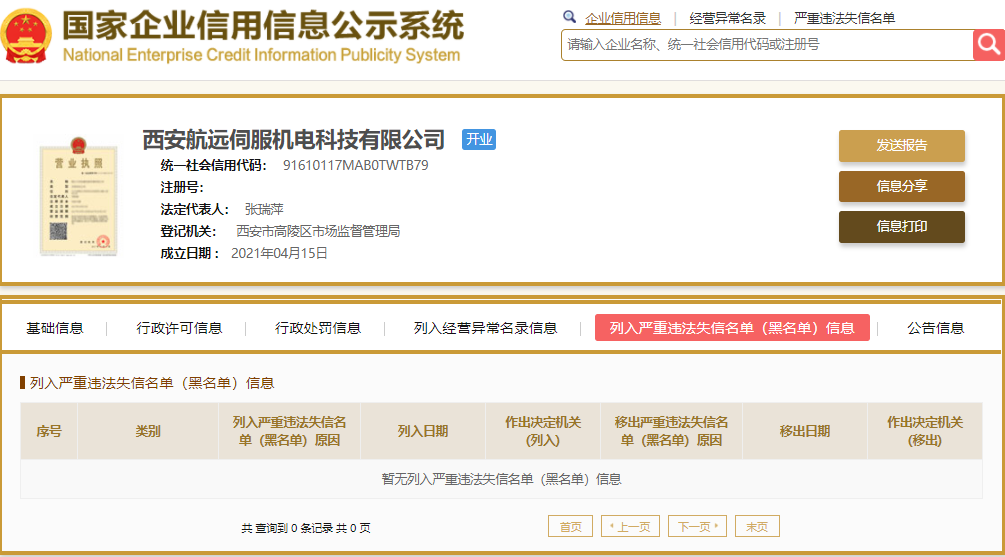Click establishment date 2021年04月15日
The height and width of the screenshot is (557, 1005).
click(x=279, y=253)
